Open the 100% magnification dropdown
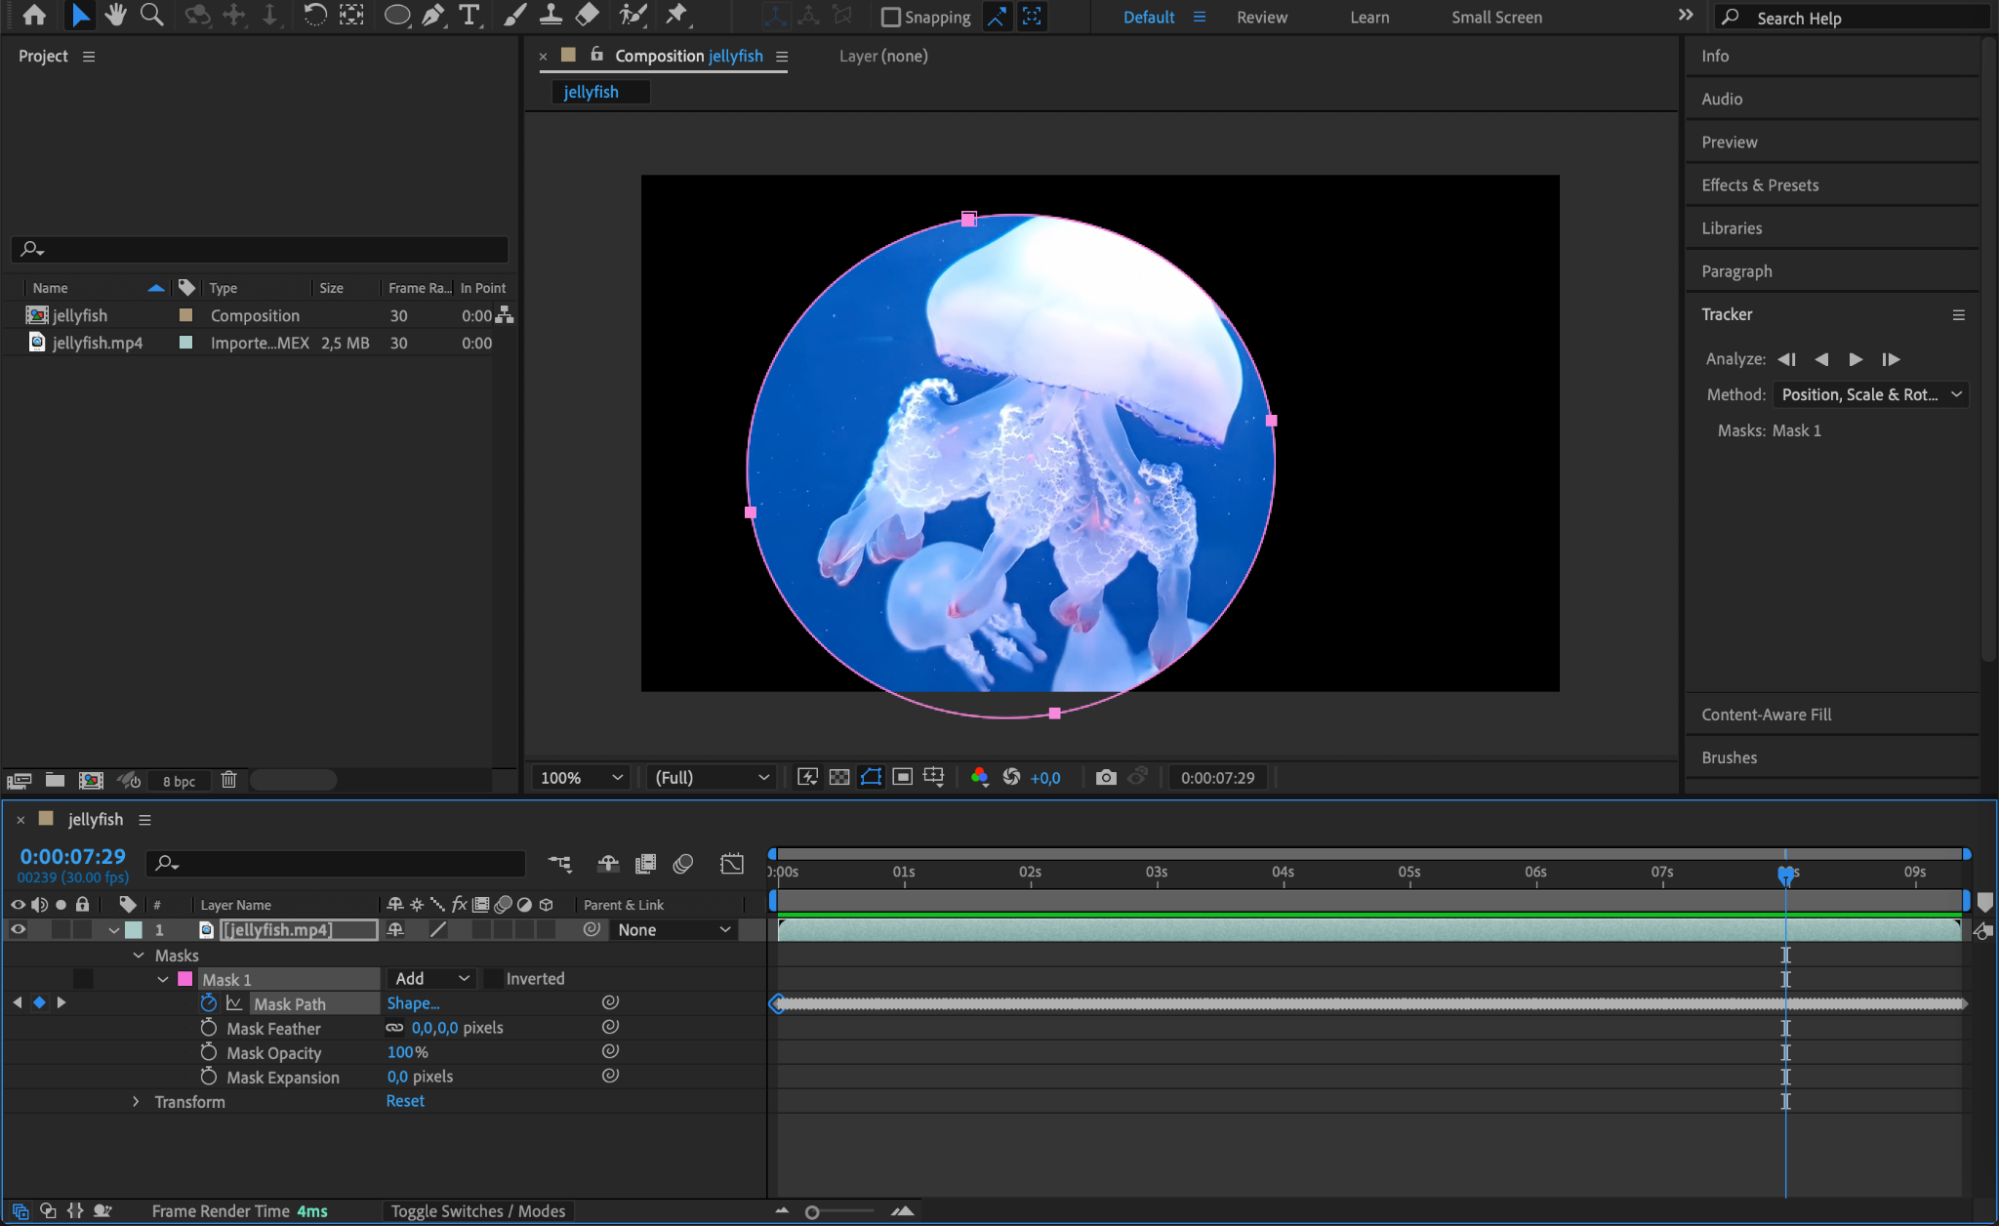Image resolution: width=1999 pixels, height=1226 pixels. pyautogui.click(x=581, y=777)
